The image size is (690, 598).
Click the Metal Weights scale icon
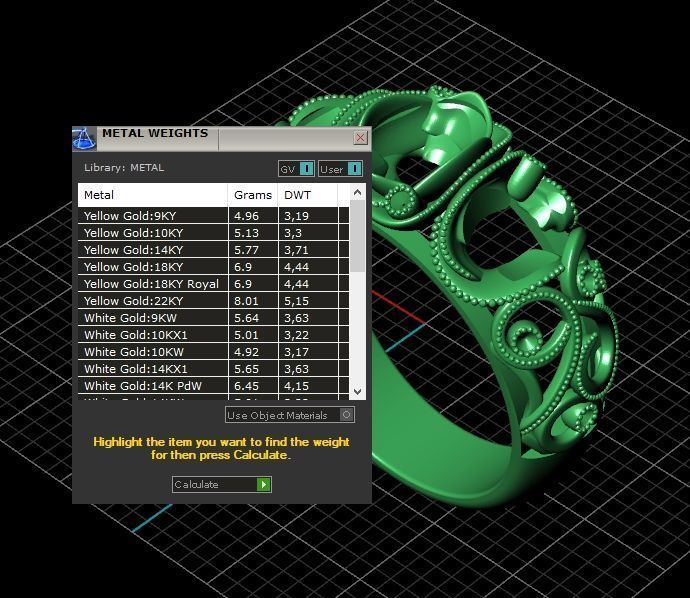click(x=84, y=139)
